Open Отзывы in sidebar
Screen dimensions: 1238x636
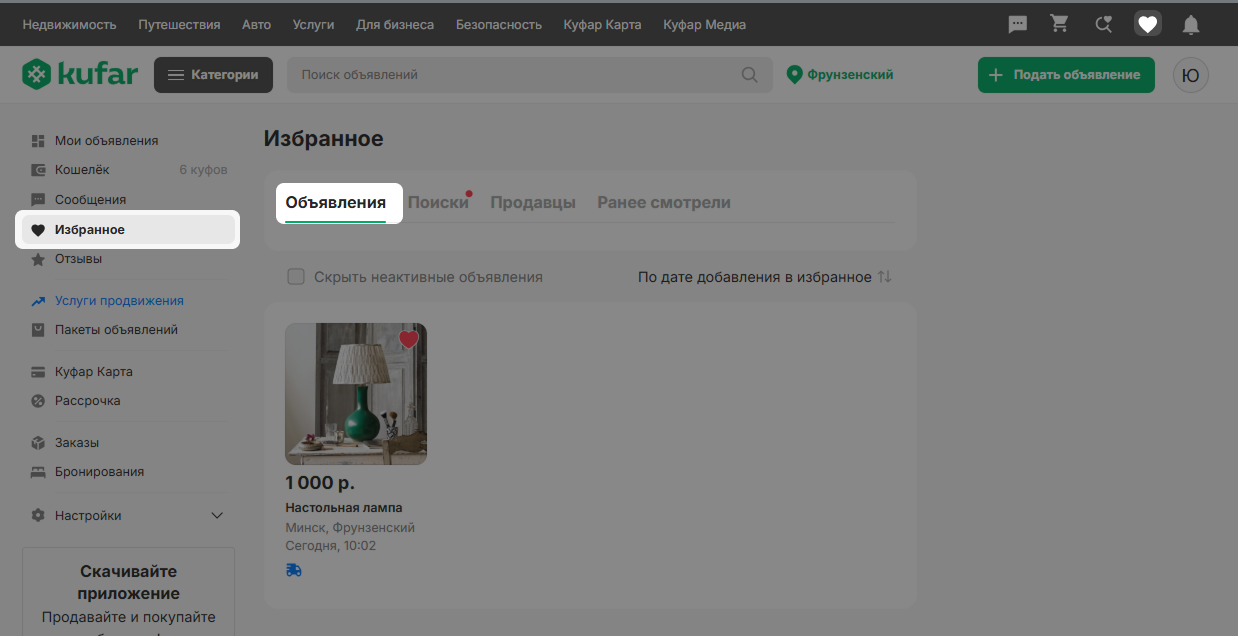pyautogui.click(x=78, y=259)
